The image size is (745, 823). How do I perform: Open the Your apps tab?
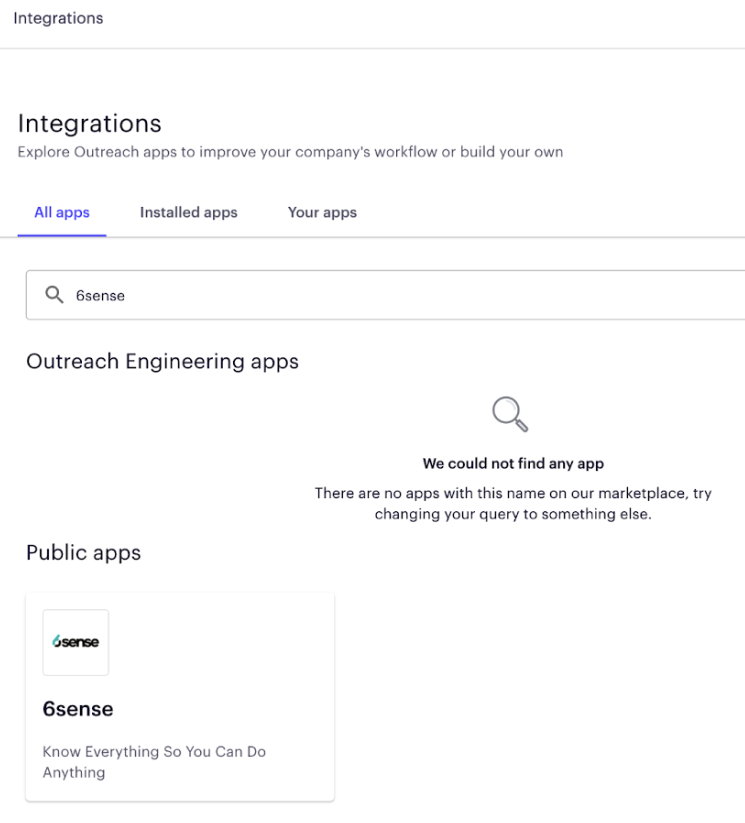pyautogui.click(x=322, y=213)
